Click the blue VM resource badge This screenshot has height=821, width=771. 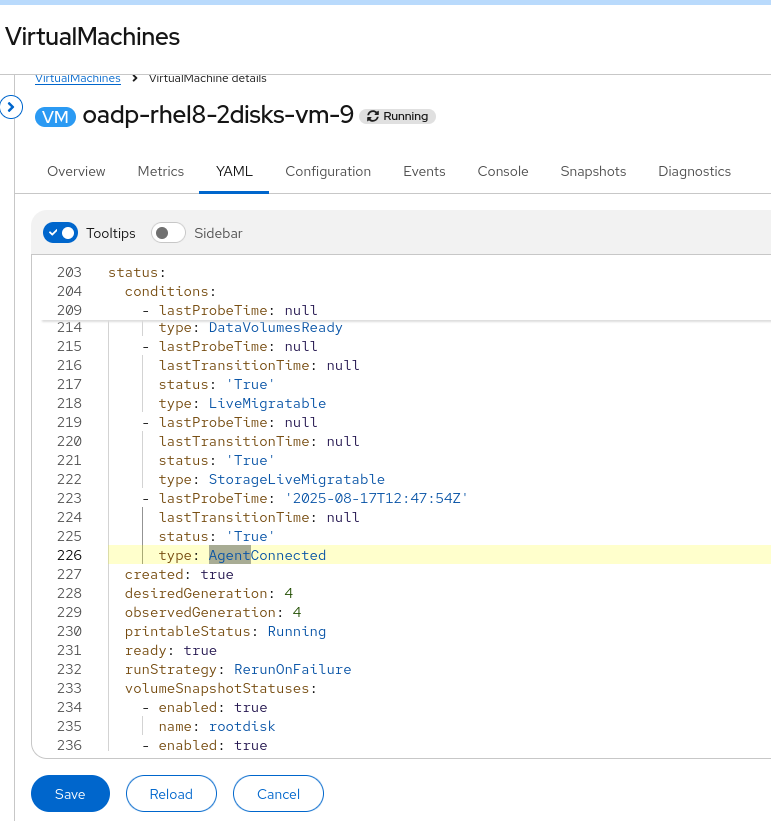[x=55, y=116]
